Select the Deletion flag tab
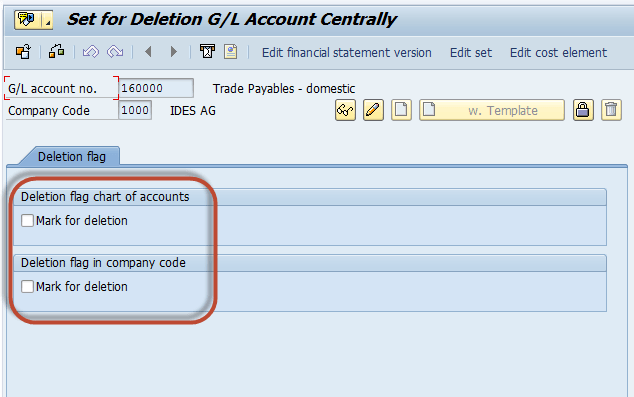 72,156
